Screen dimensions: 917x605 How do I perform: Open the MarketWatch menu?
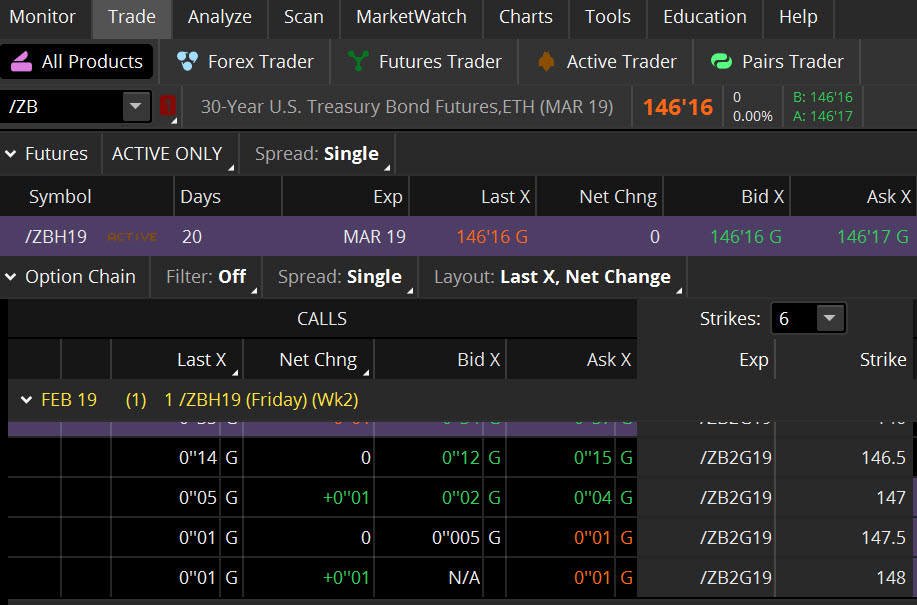[410, 17]
